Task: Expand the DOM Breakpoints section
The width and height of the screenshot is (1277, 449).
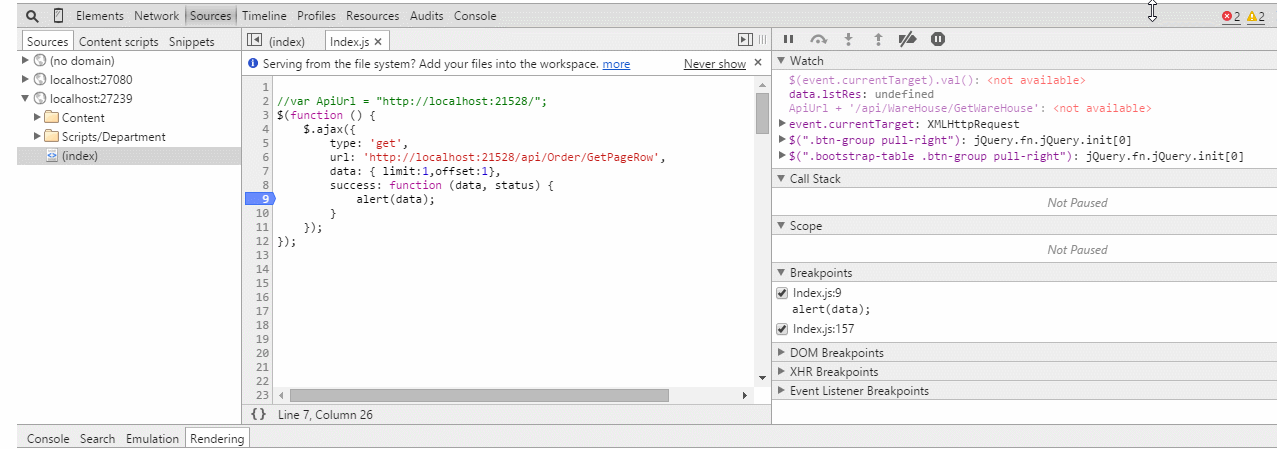Action: 781,352
